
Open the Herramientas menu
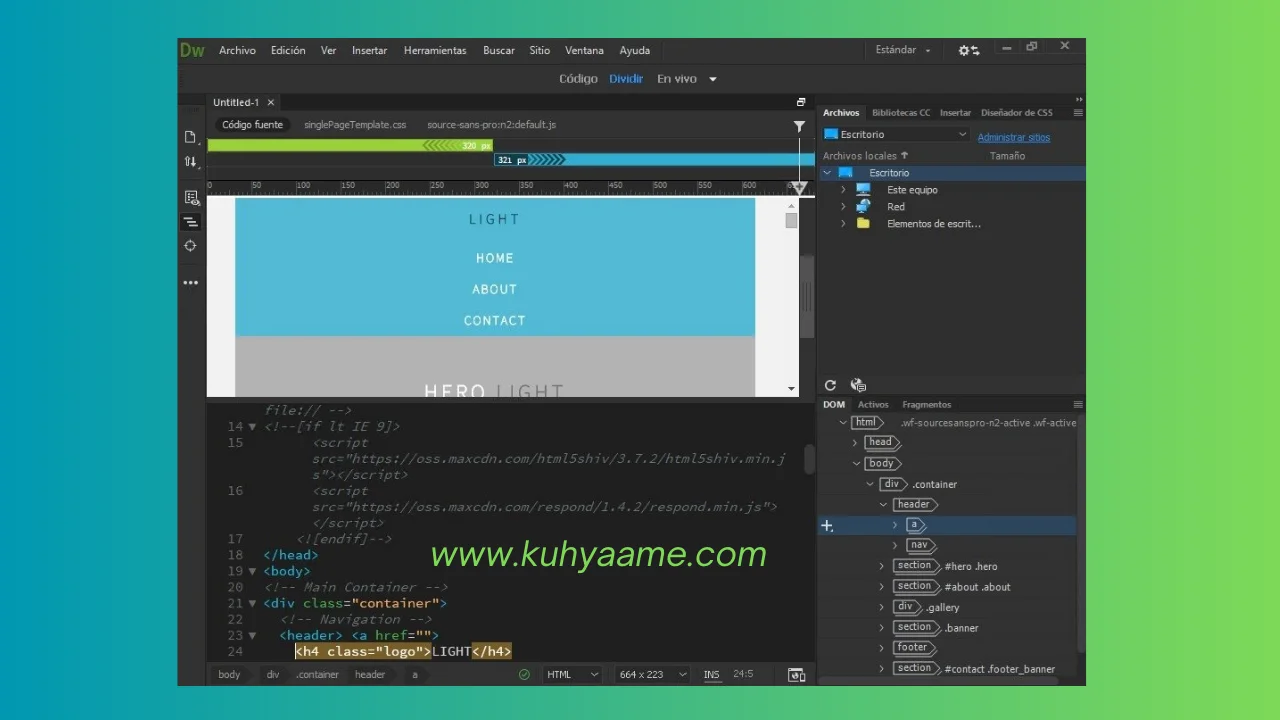tap(435, 50)
